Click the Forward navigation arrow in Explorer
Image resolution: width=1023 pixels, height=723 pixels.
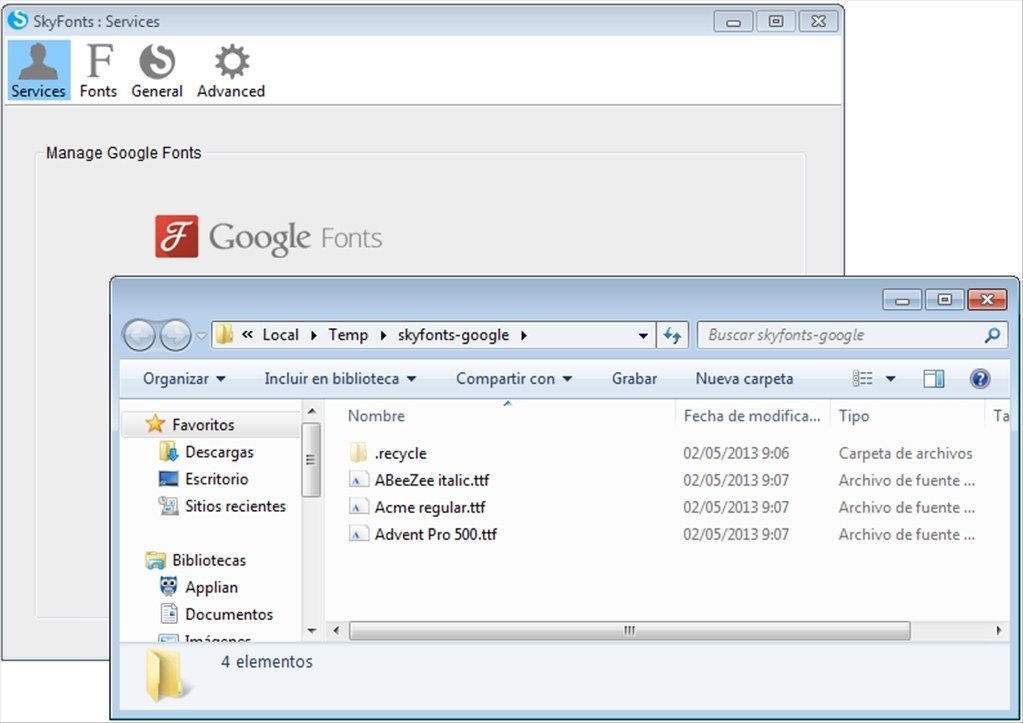pos(175,335)
